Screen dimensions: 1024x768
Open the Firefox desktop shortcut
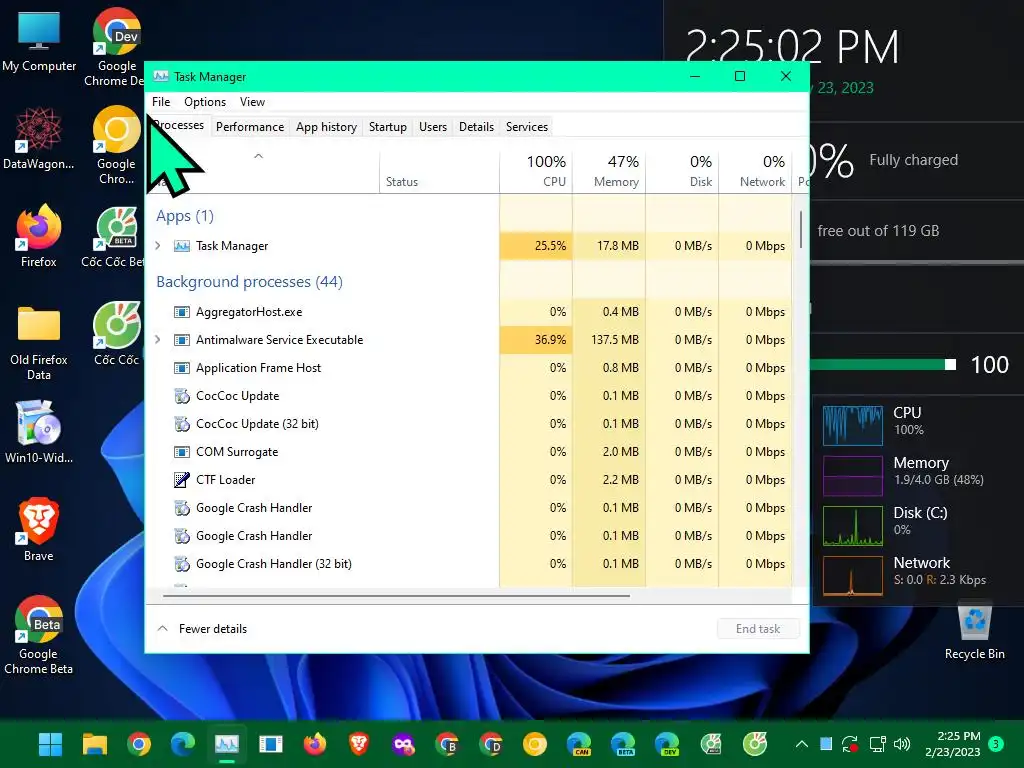tap(39, 236)
